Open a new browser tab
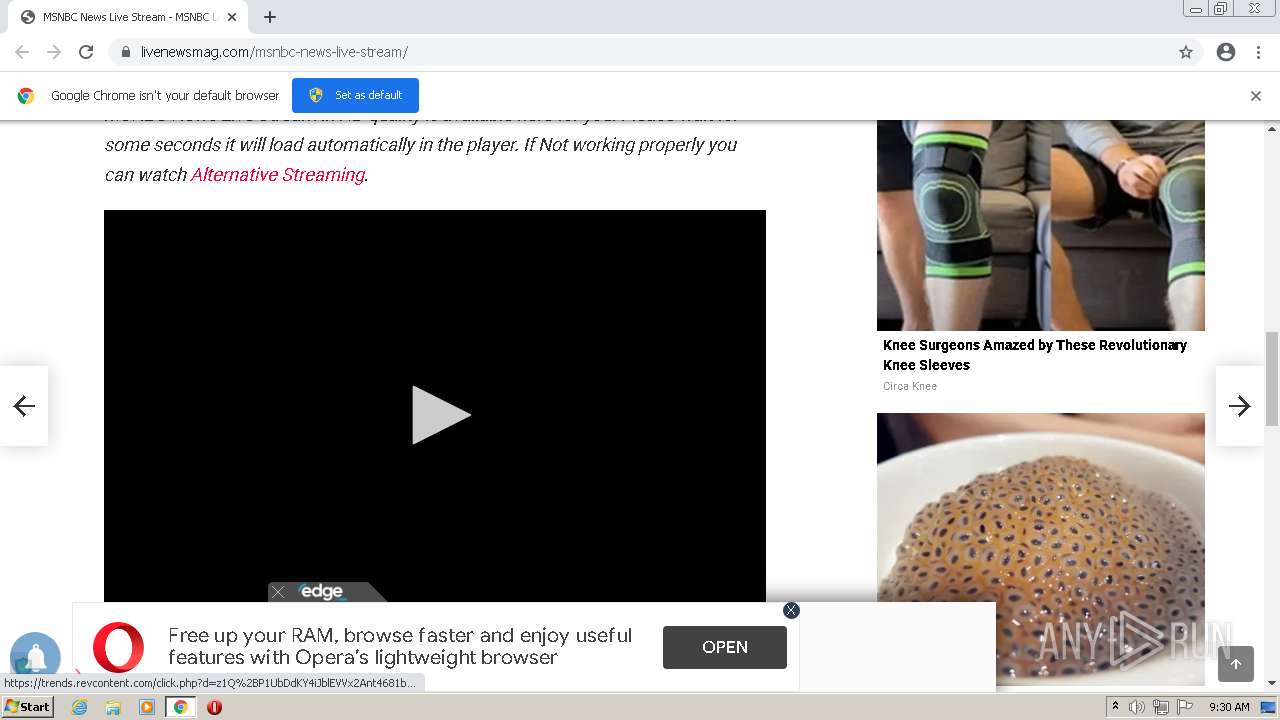 point(270,17)
